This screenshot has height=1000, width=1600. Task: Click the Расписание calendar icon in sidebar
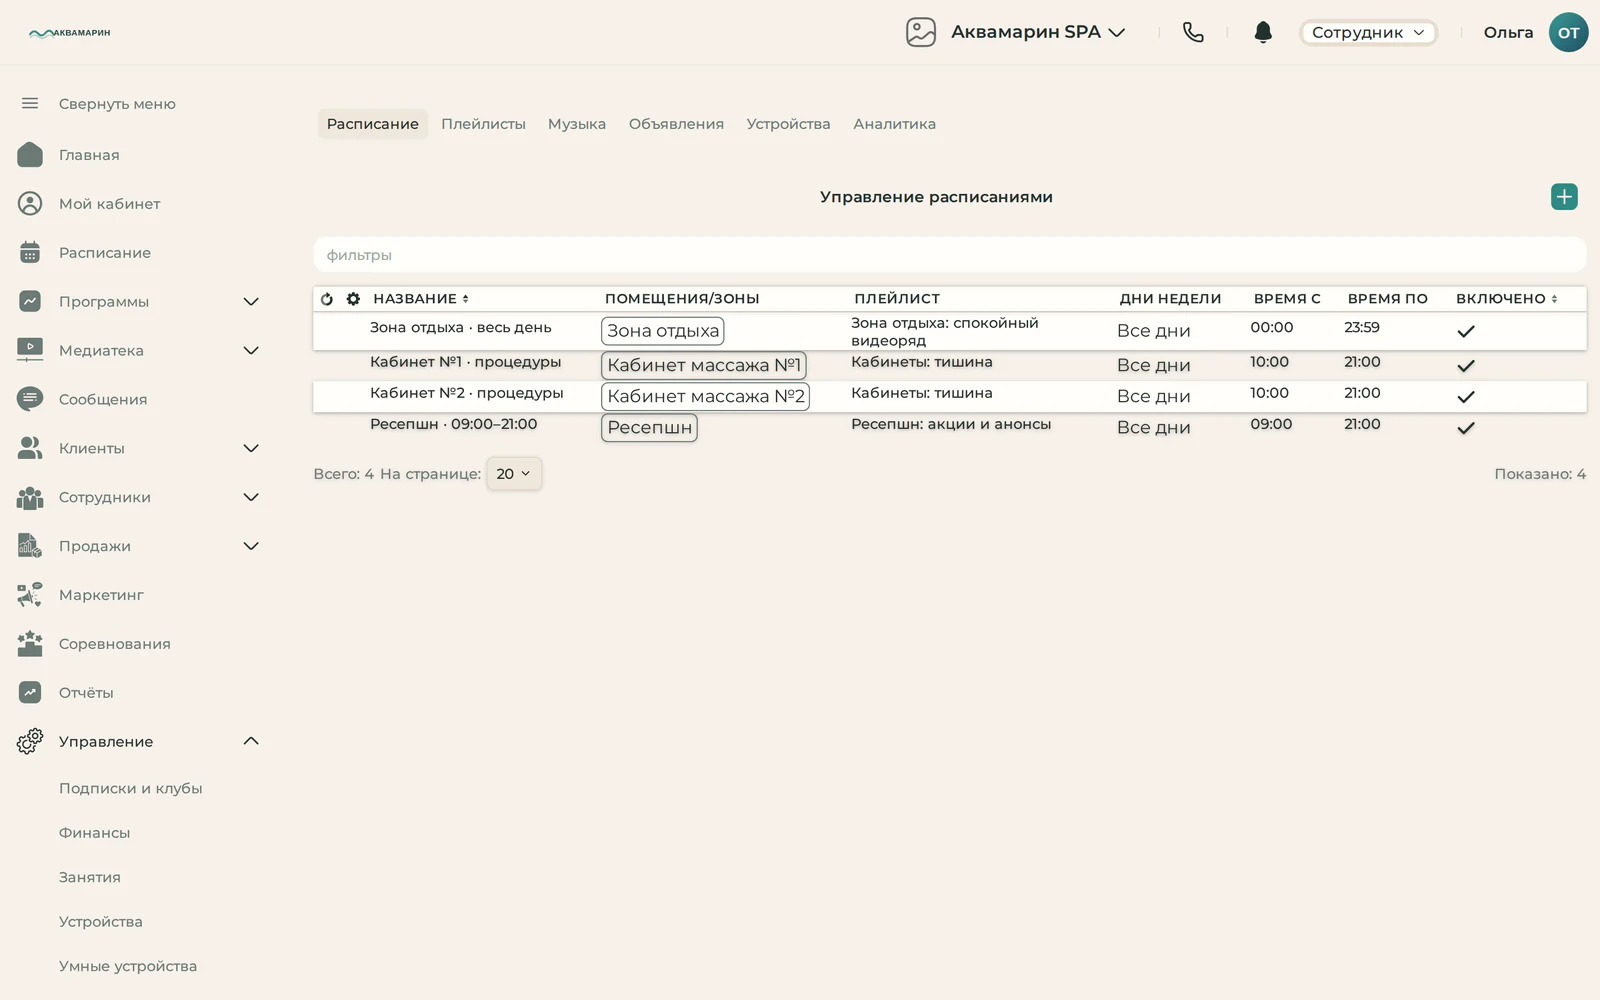[30, 252]
